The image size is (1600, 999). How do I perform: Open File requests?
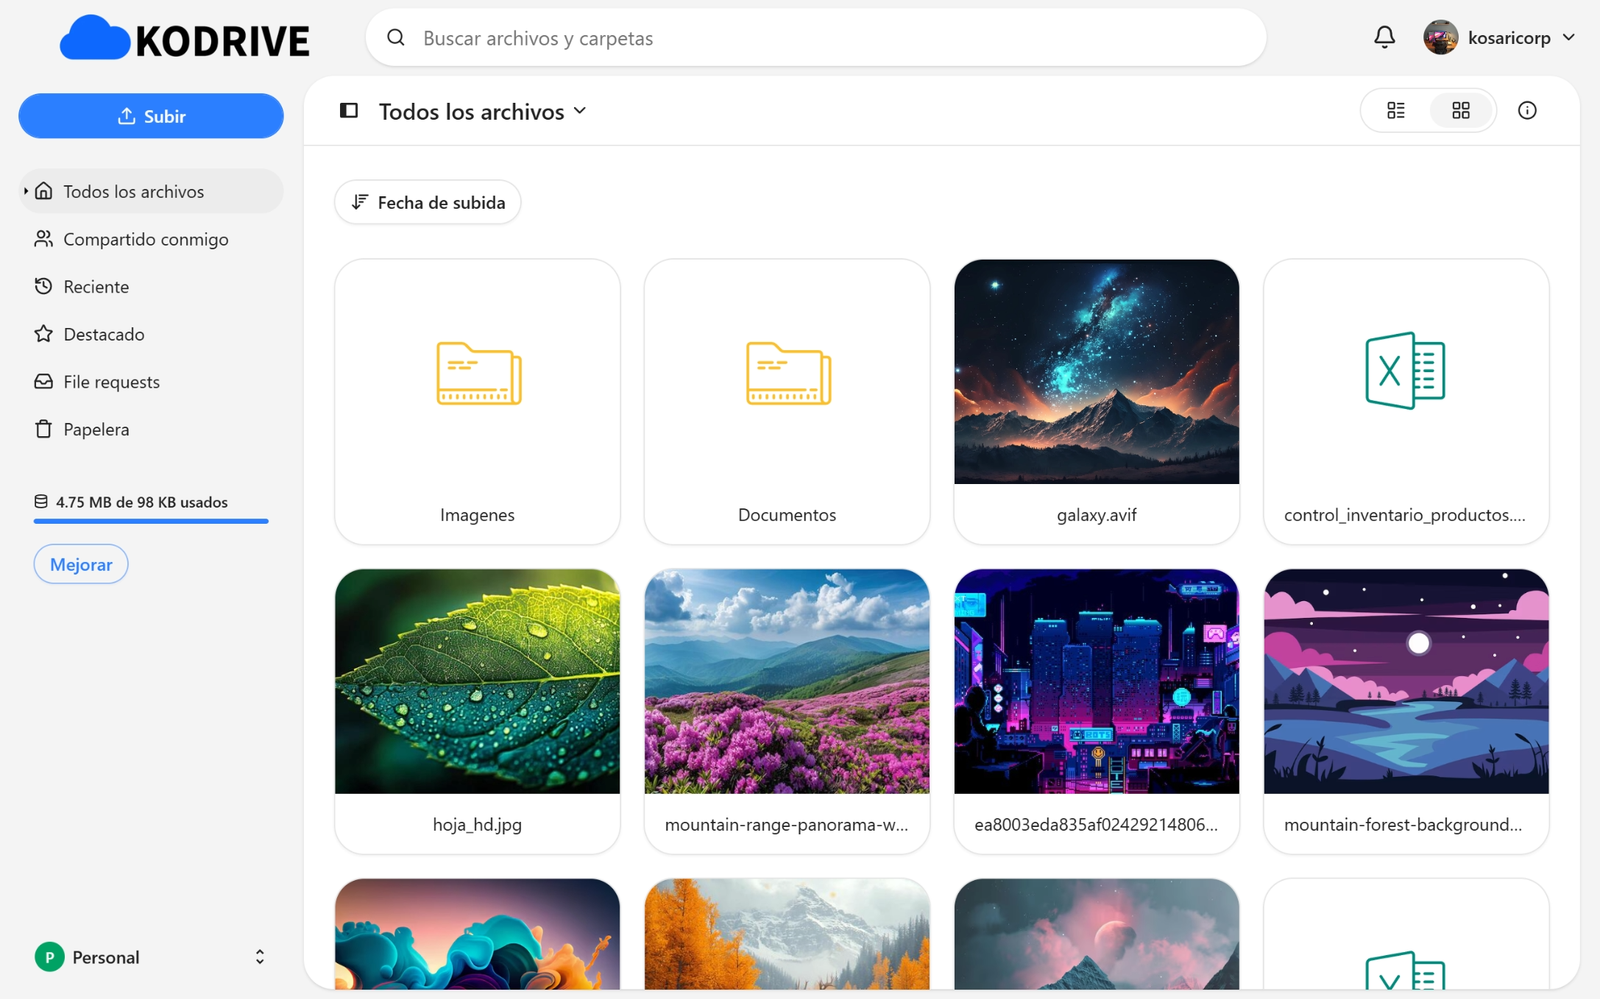[x=152, y=382]
